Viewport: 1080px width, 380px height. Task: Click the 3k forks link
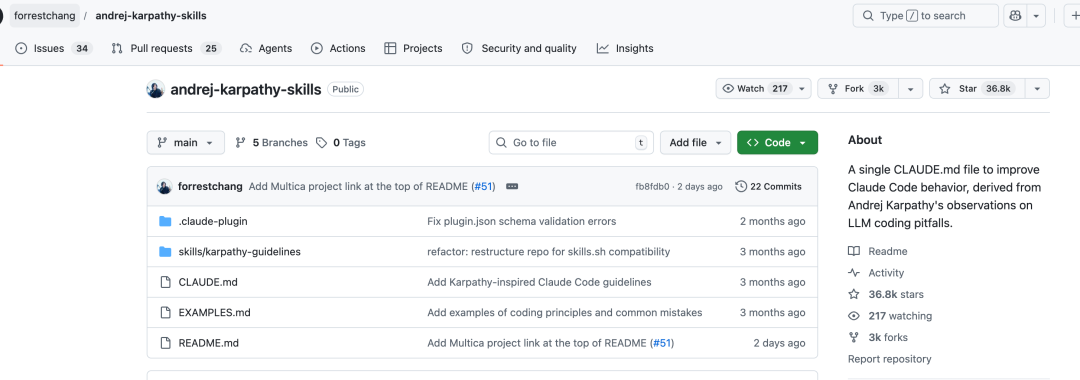[x=878, y=337]
